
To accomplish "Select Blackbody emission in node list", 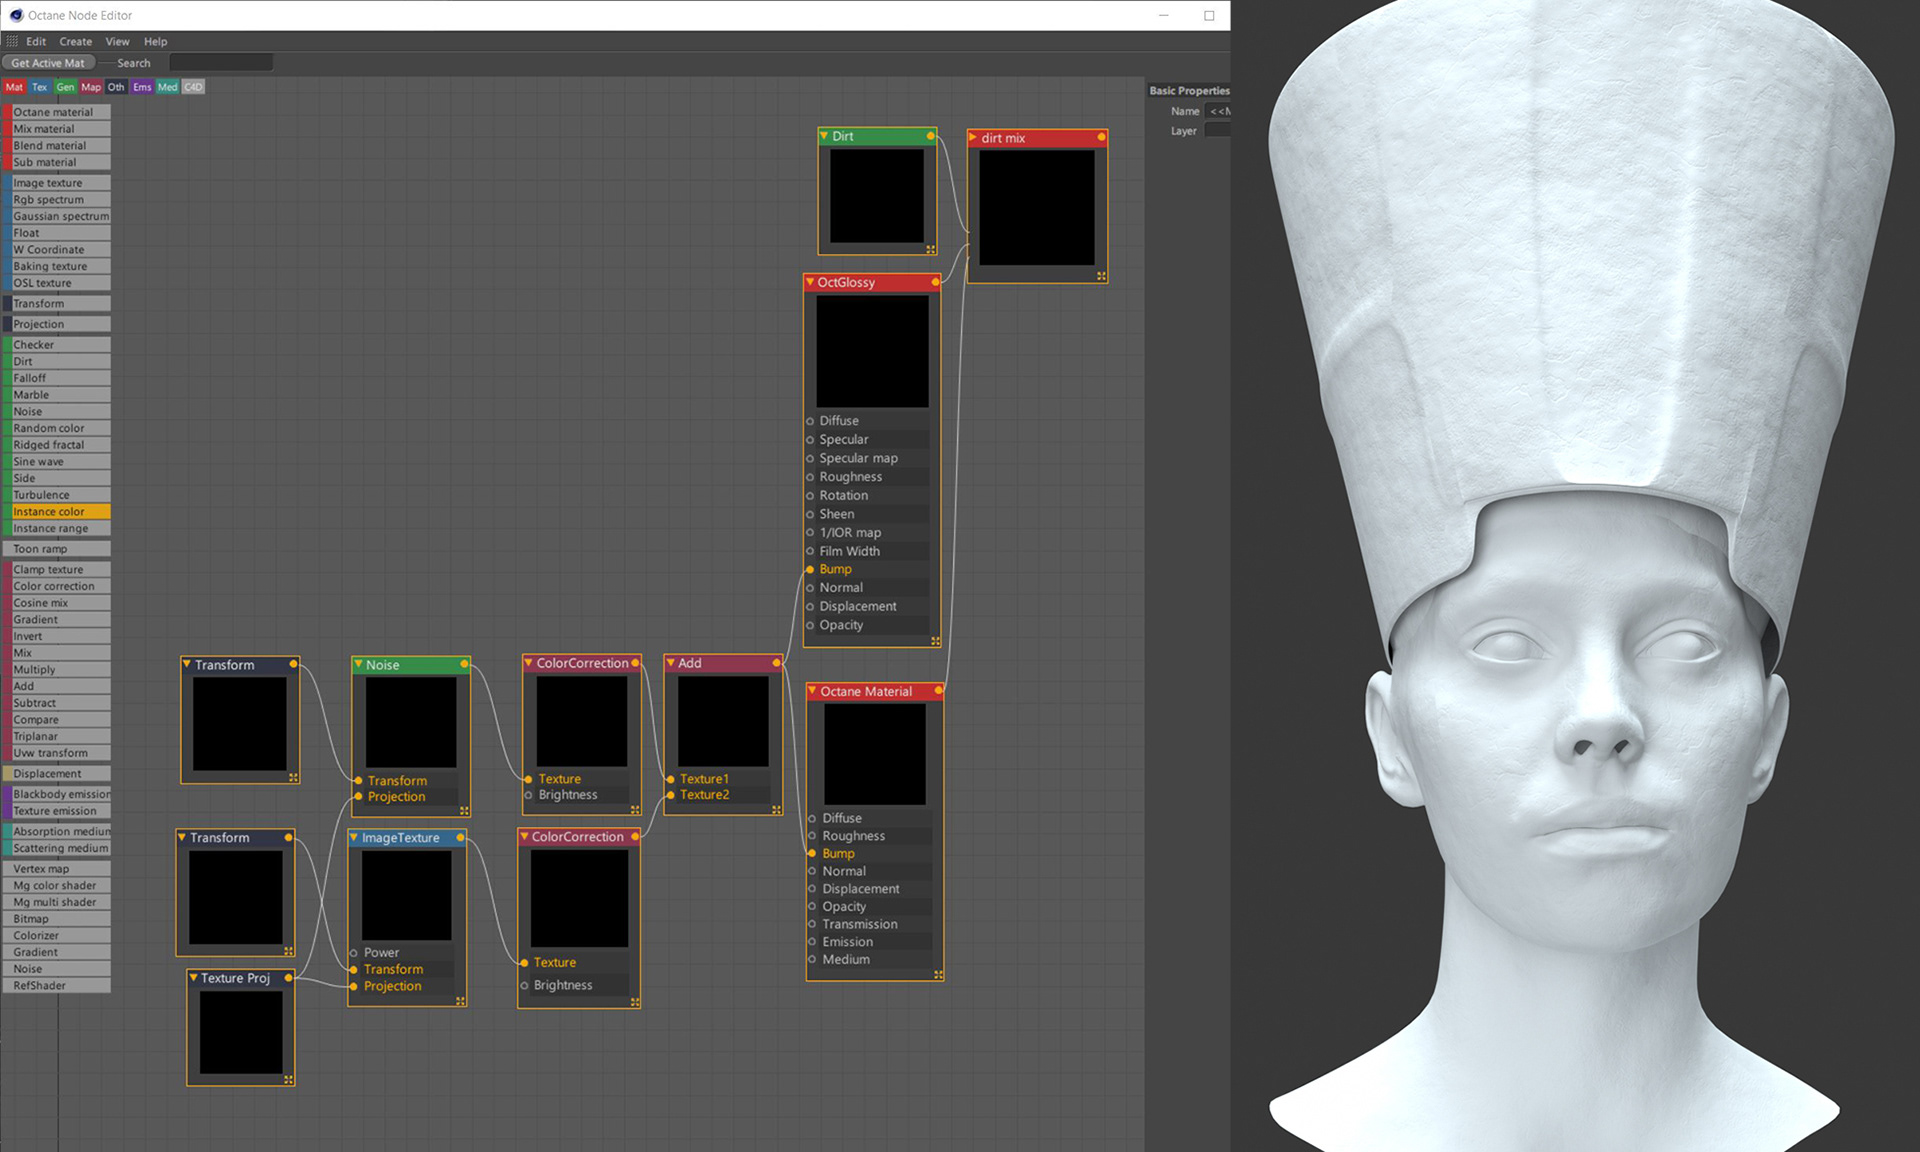I will 56,794.
